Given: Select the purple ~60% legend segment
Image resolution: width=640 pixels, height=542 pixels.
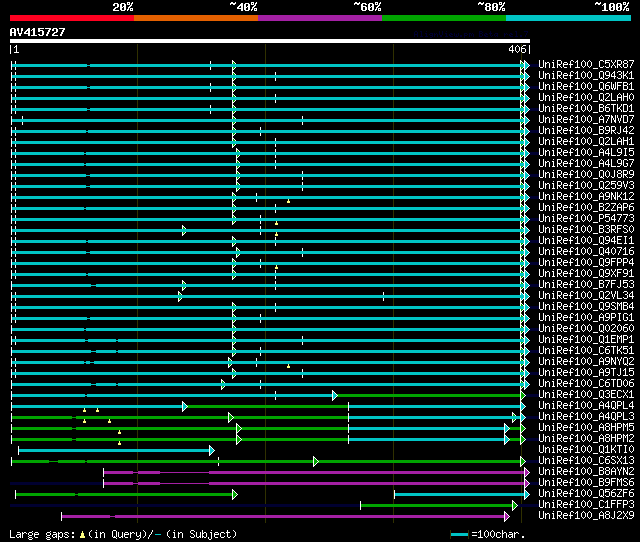Looking at the screenshot, I should pyautogui.click(x=319, y=17).
